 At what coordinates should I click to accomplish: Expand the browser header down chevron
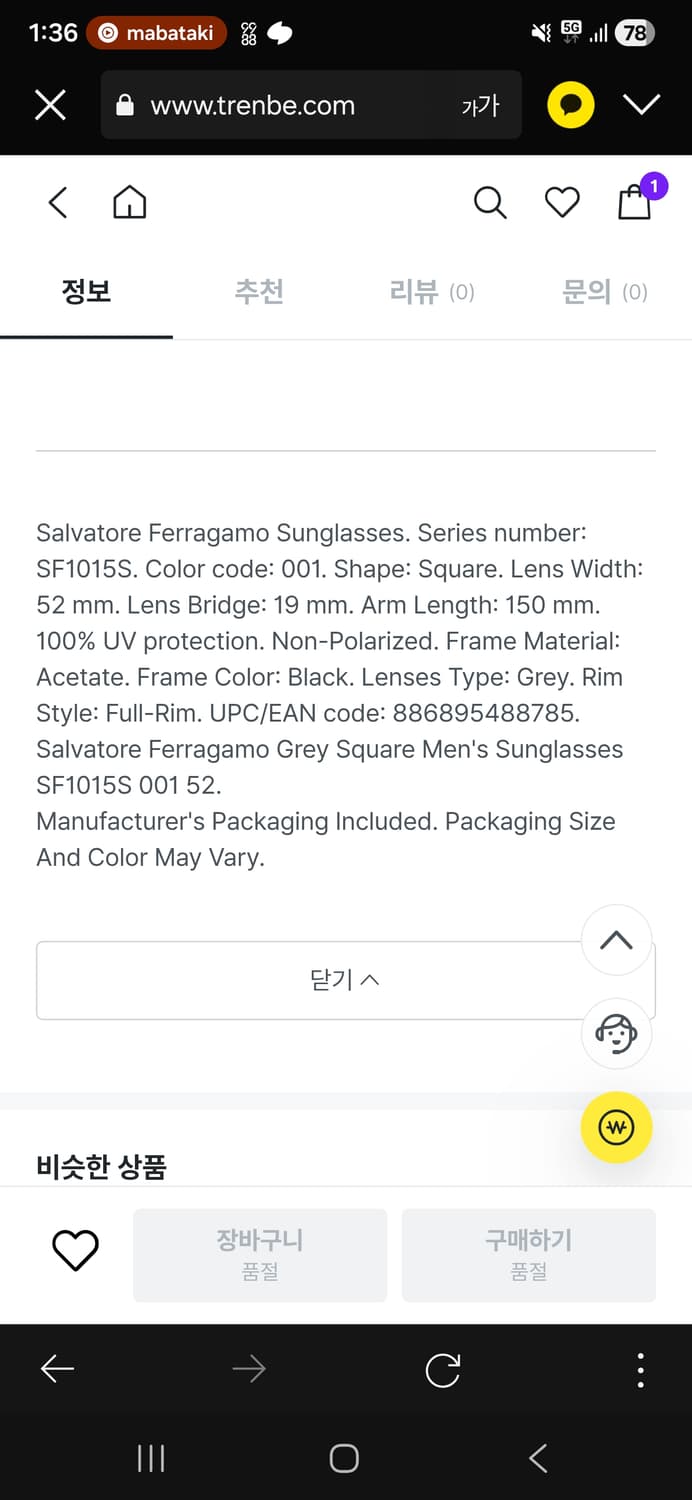point(641,105)
